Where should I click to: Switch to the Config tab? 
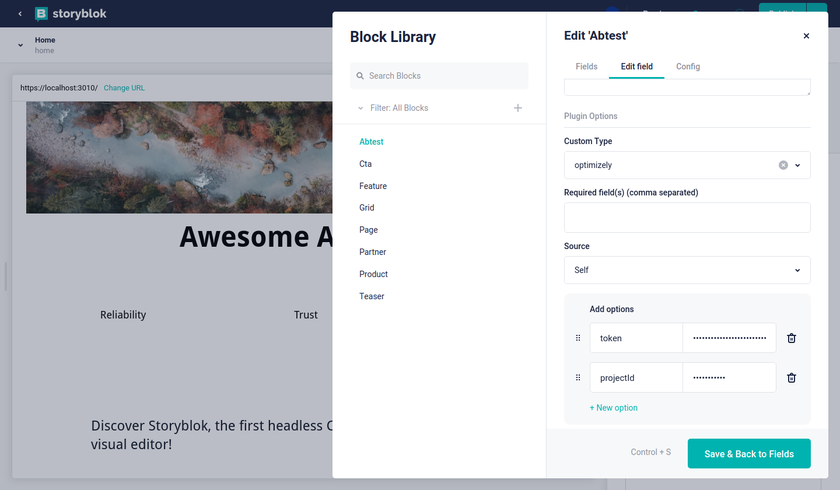tap(688, 66)
